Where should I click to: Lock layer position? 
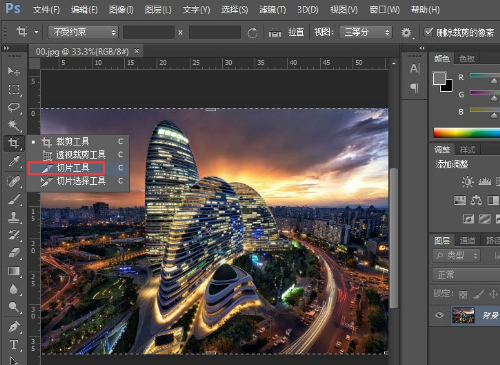493,294
